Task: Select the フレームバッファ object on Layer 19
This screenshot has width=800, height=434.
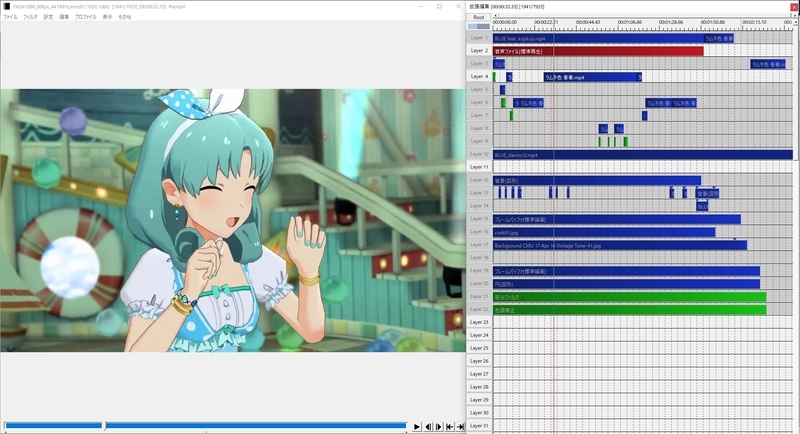Action: 627,271
